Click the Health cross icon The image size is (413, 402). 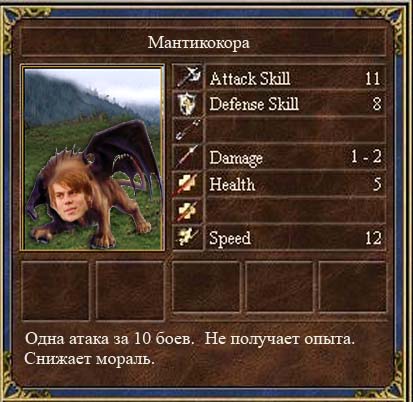(x=189, y=184)
